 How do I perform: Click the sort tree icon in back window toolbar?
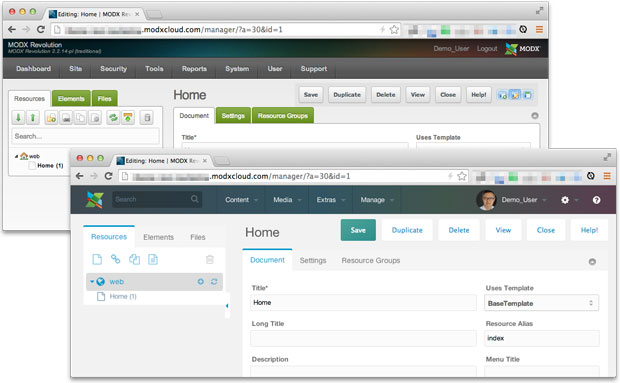point(128,117)
